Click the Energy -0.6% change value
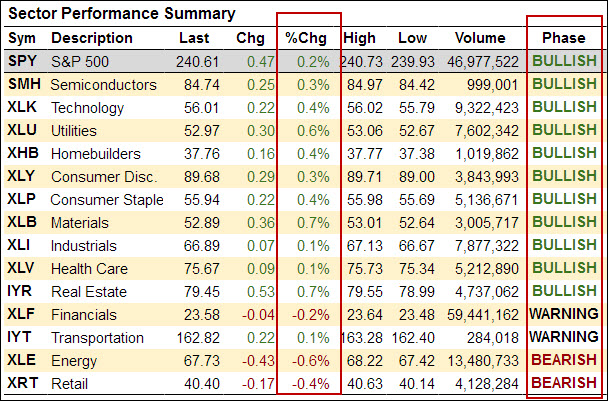This screenshot has height=401, width=608. click(311, 361)
